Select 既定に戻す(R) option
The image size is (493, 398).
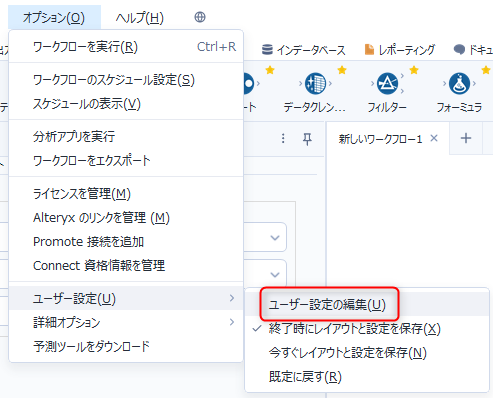[x=367, y=377]
